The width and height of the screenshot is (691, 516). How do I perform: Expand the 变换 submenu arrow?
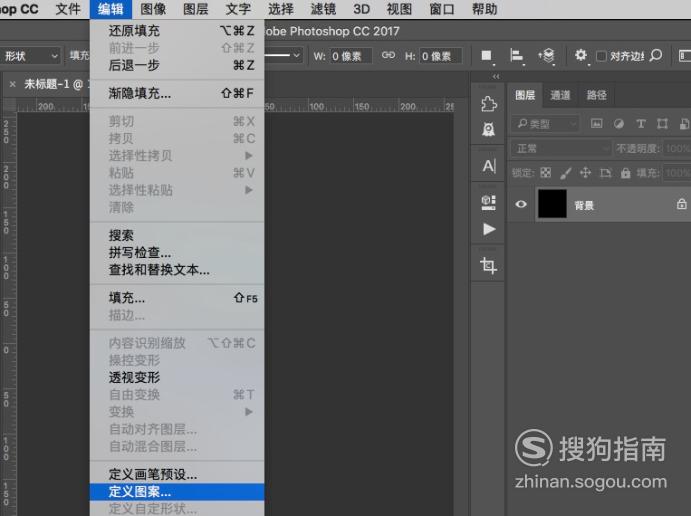pos(249,412)
